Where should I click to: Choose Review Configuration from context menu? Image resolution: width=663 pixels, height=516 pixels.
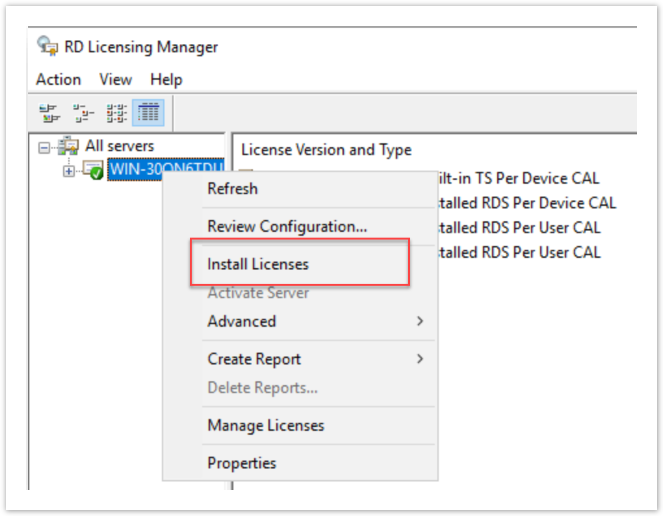tap(287, 227)
